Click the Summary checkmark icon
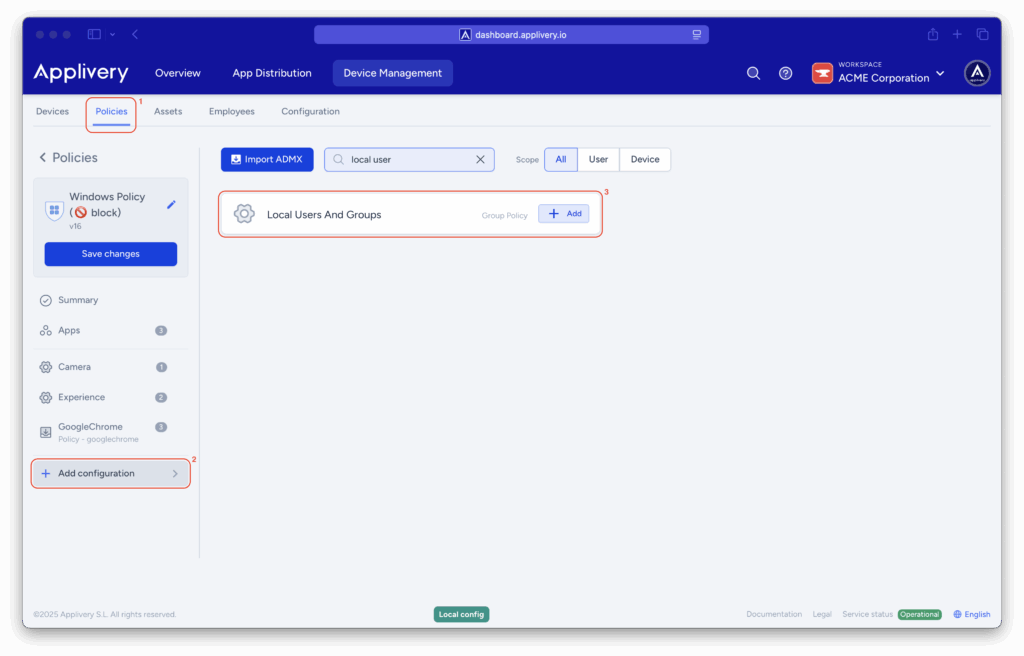Viewport: 1024px width, 656px height. click(x=46, y=301)
